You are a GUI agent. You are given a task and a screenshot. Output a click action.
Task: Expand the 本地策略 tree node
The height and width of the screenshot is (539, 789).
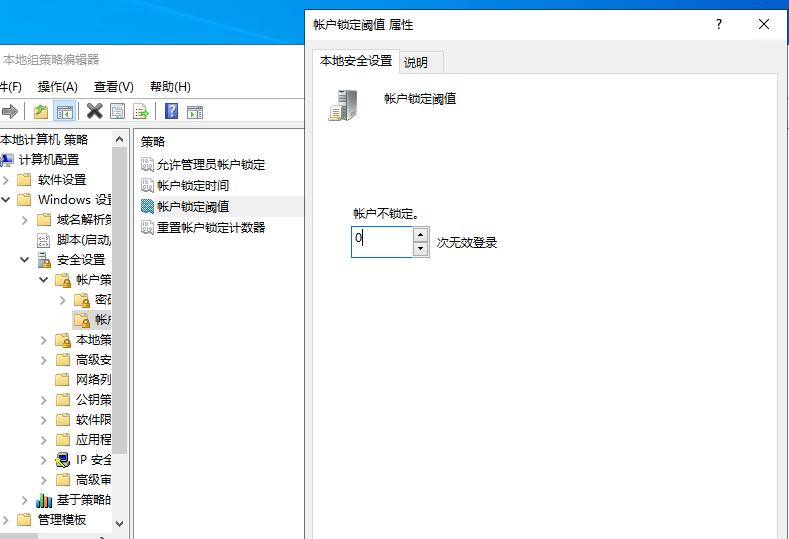pos(44,340)
